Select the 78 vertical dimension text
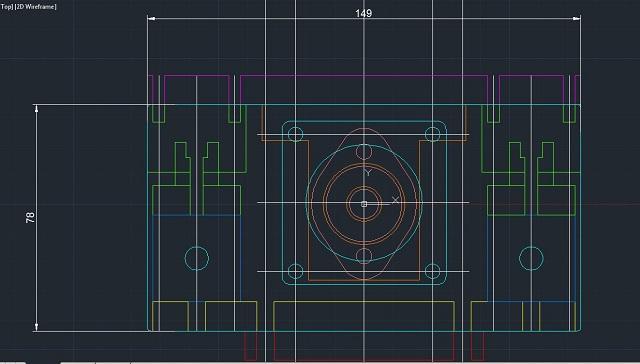The width and height of the screenshot is (640, 364). coord(31,218)
